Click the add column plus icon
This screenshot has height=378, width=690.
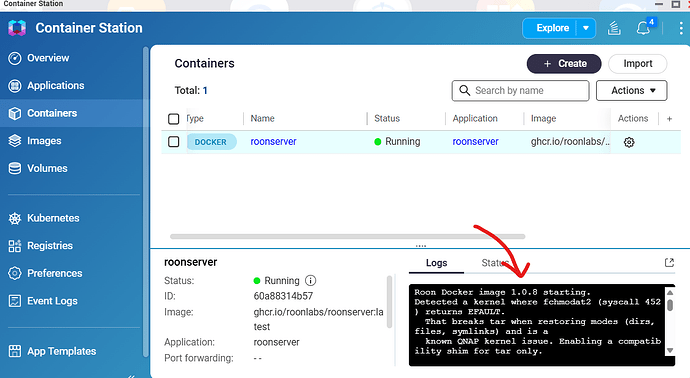669,119
